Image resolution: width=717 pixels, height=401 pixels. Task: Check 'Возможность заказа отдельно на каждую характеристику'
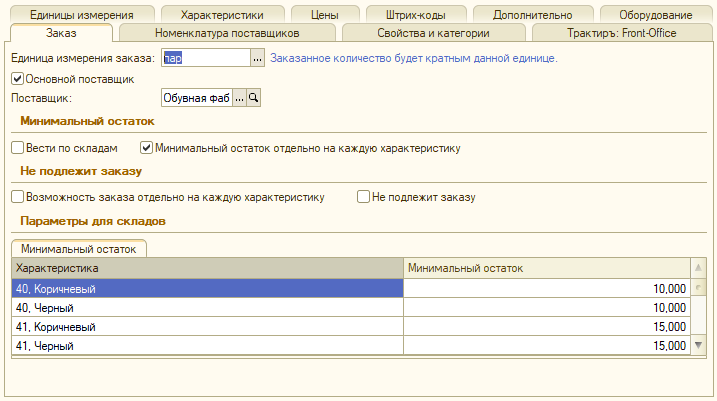pyautogui.click(x=17, y=197)
